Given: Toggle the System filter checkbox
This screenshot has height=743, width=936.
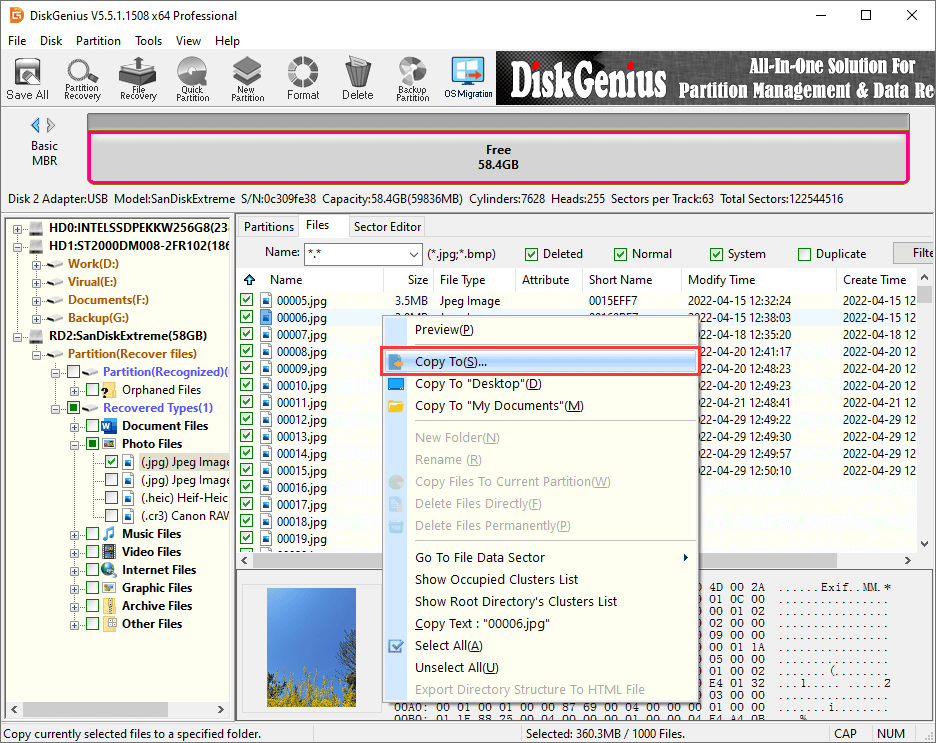Looking at the screenshot, I should [716, 255].
